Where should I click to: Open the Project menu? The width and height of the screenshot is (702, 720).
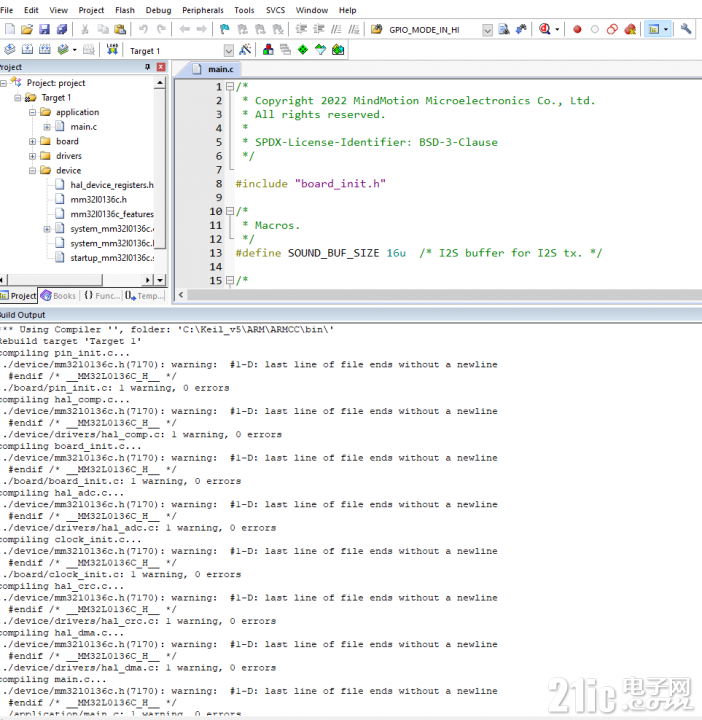(x=91, y=10)
